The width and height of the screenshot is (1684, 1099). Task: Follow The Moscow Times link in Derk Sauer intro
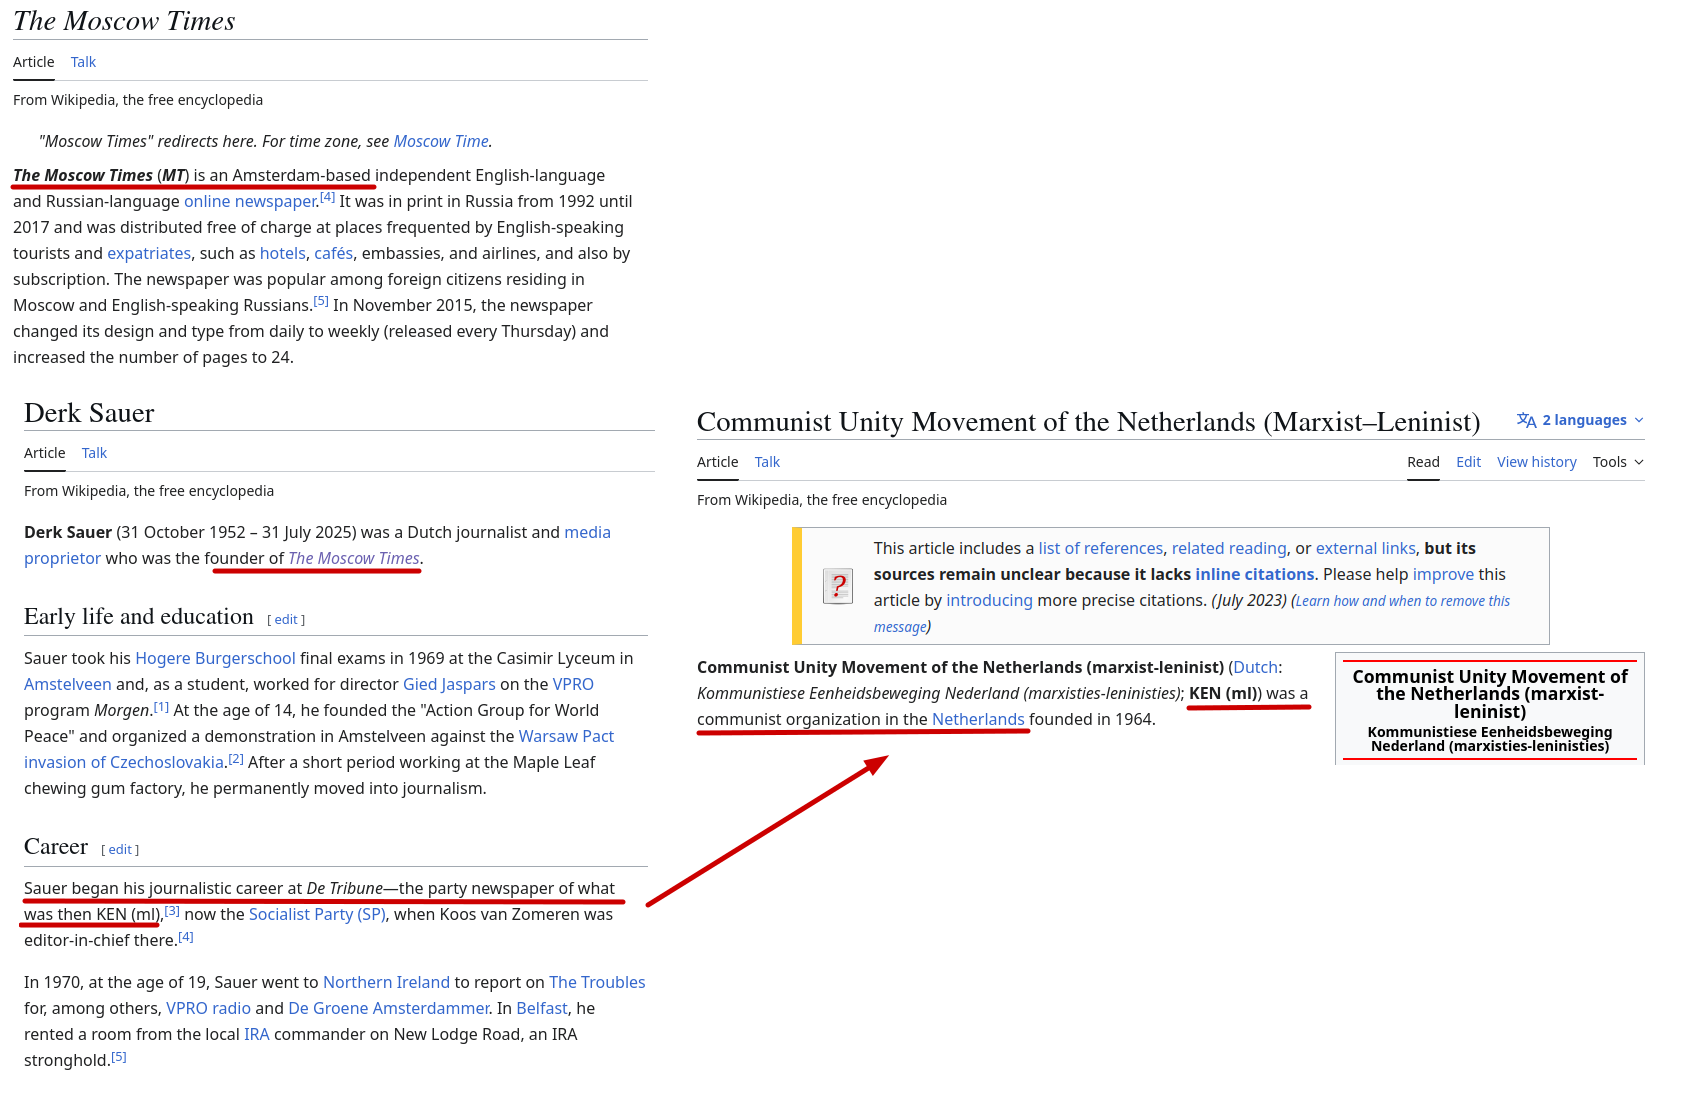(x=354, y=558)
